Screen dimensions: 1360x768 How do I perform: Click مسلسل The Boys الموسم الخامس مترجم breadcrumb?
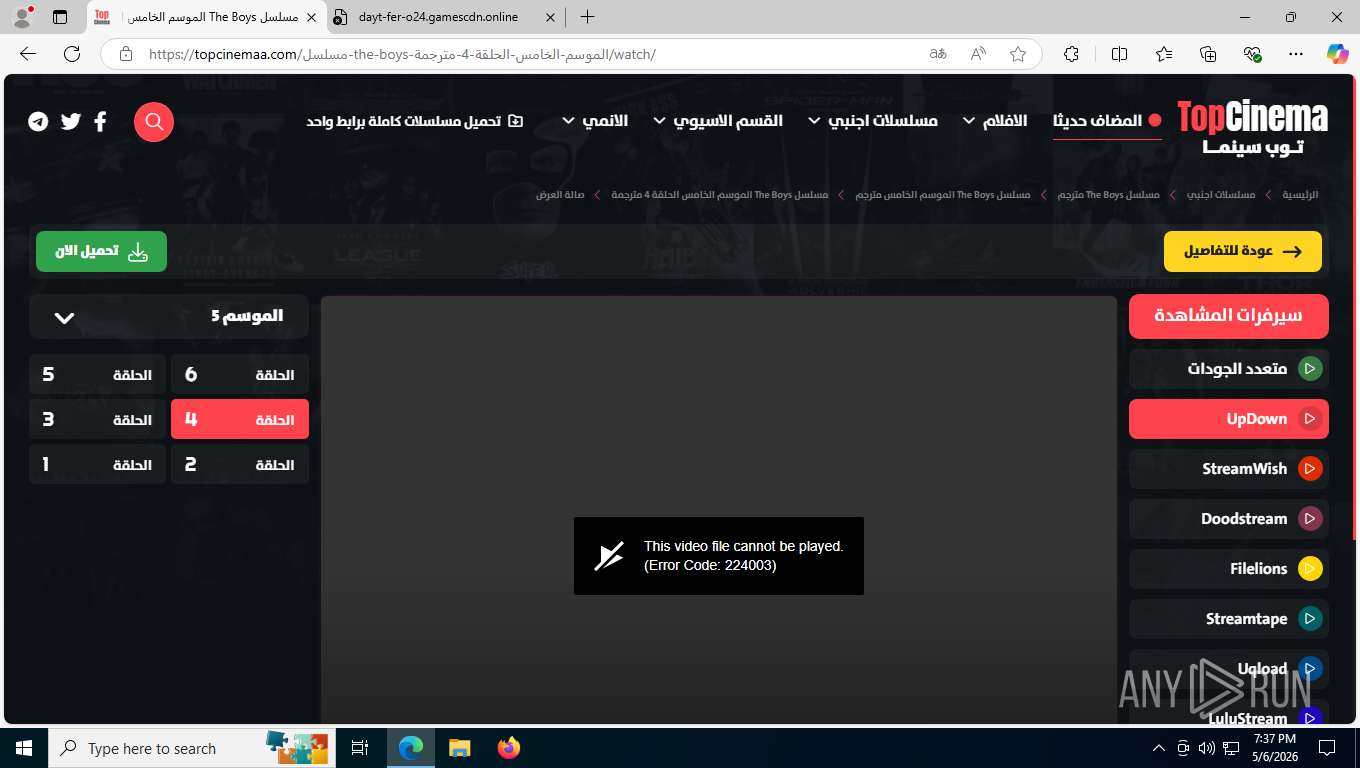[943, 195]
